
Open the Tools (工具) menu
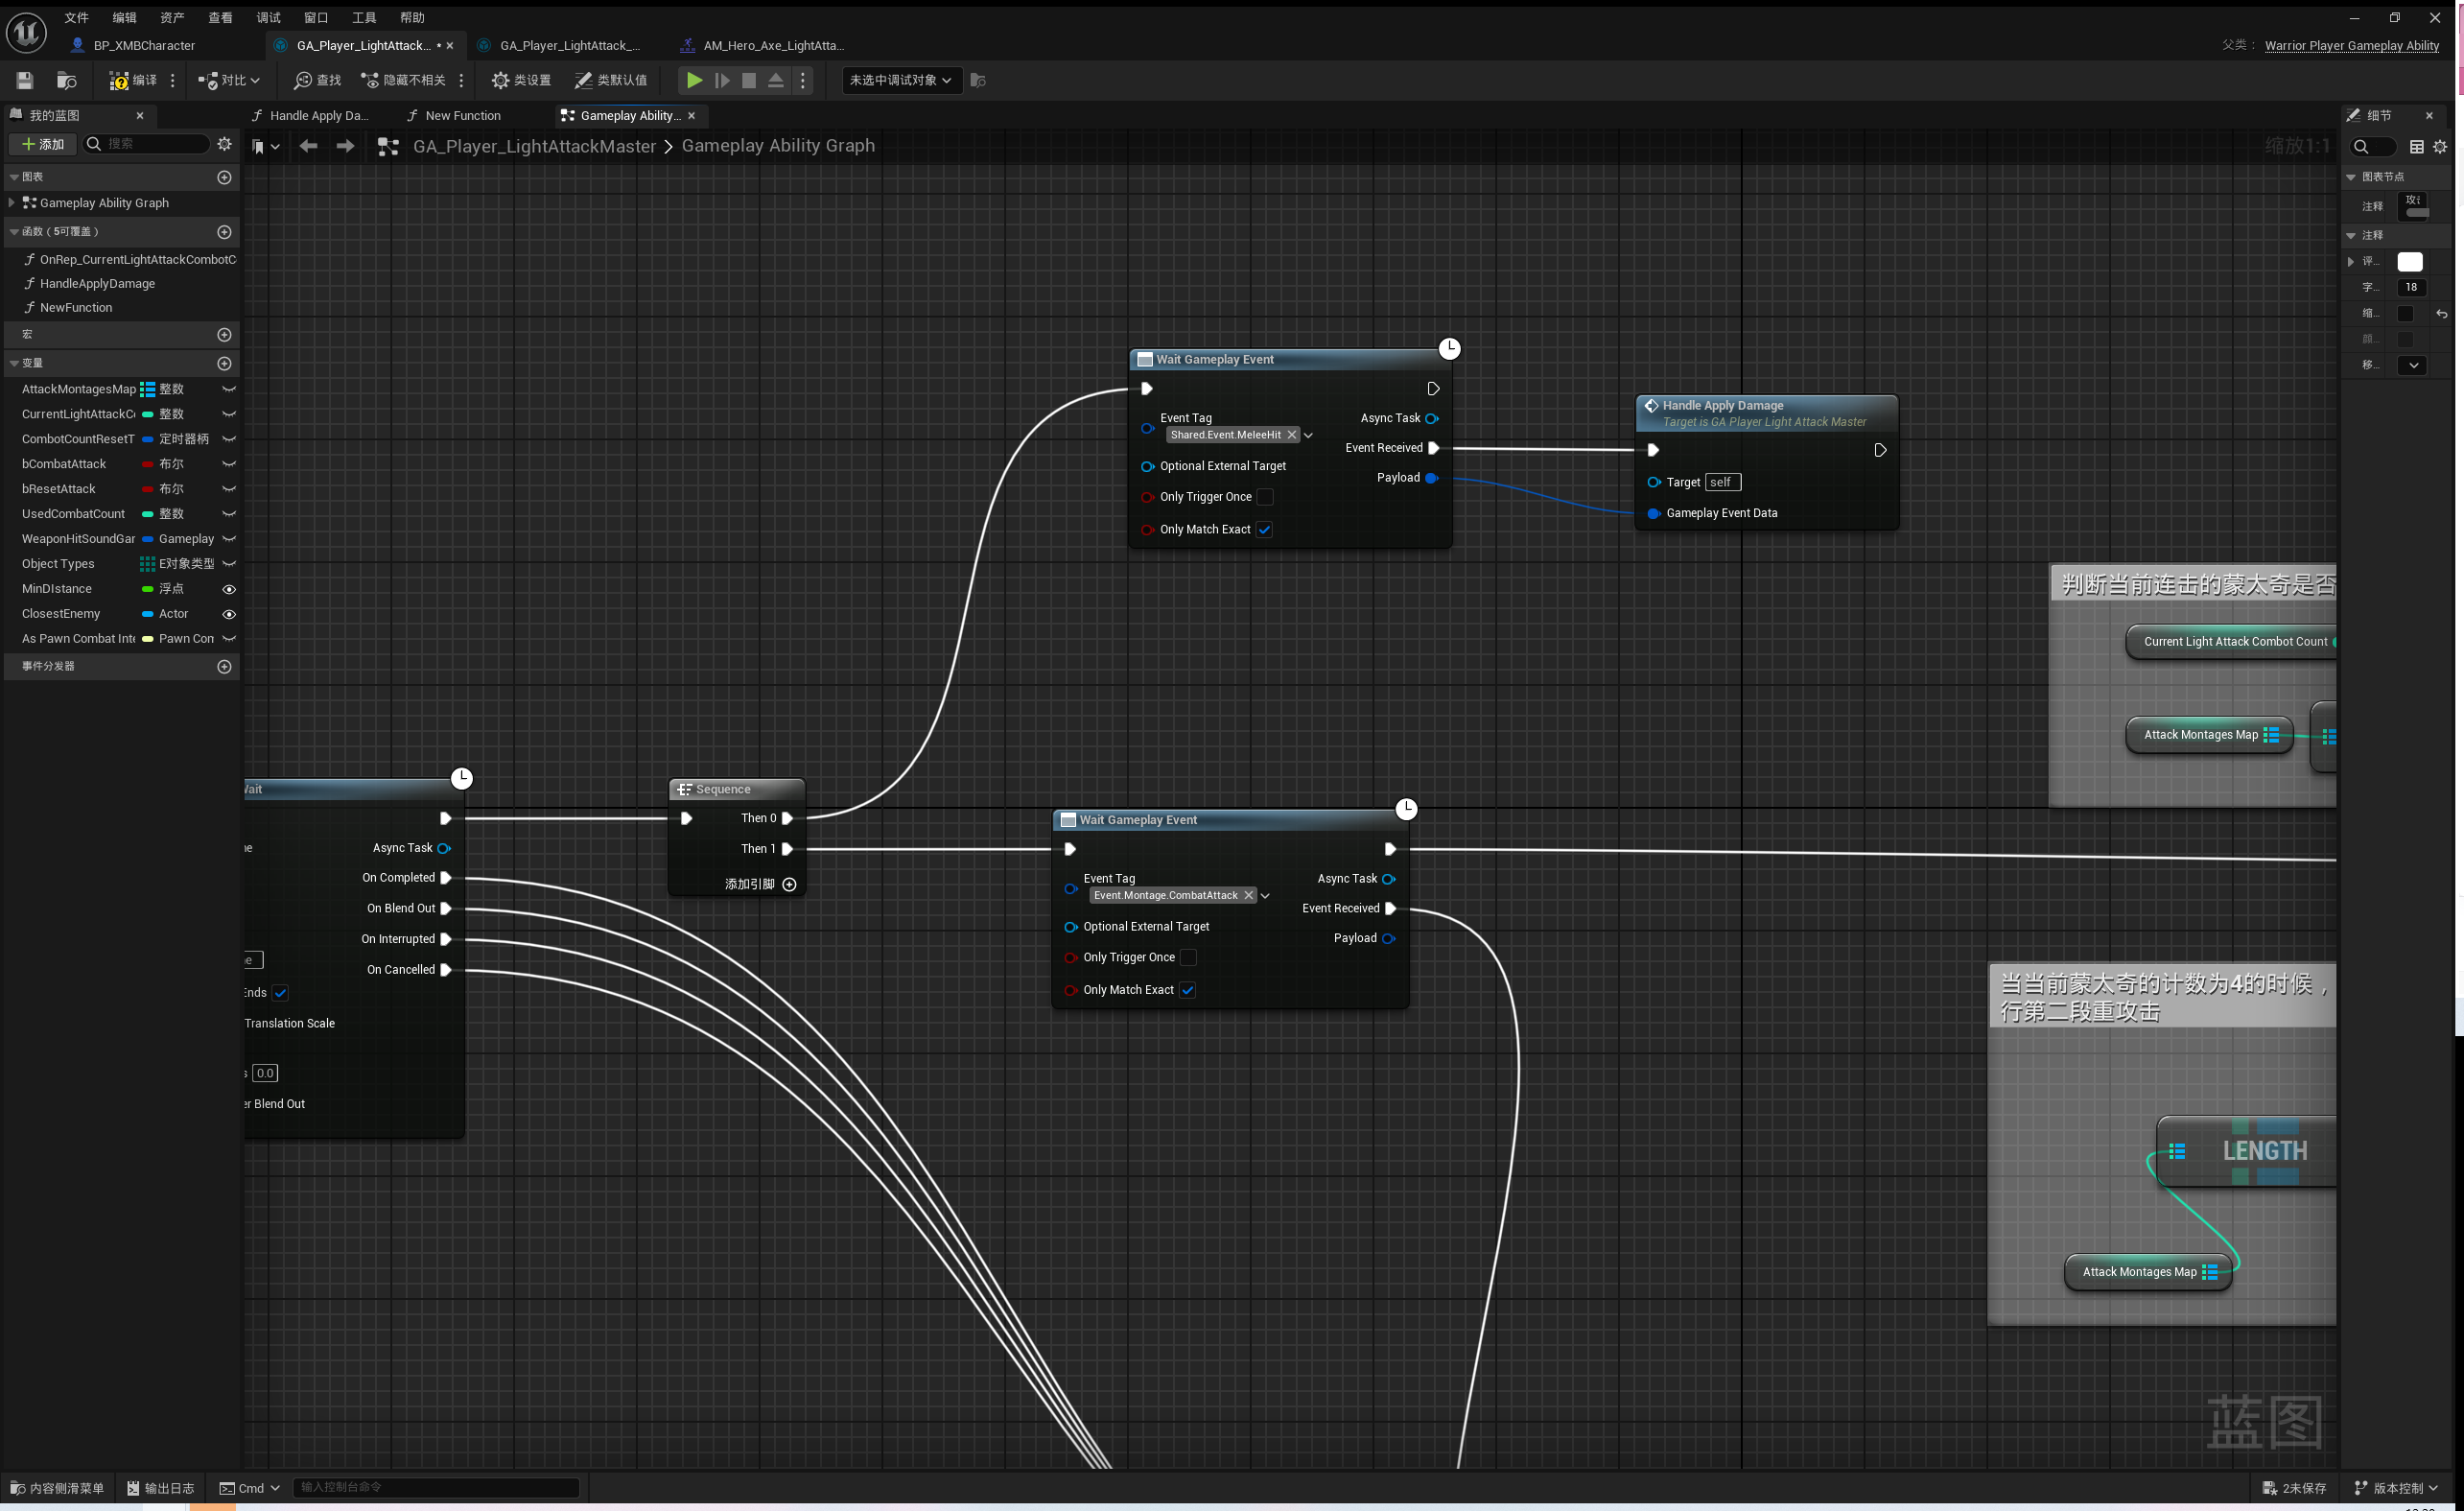[x=364, y=17]
